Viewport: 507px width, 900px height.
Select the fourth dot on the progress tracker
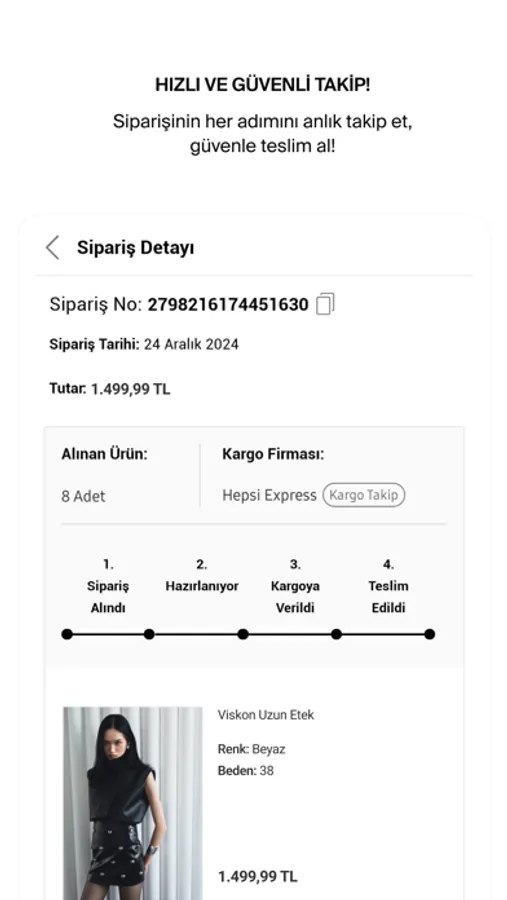(336, 634)
